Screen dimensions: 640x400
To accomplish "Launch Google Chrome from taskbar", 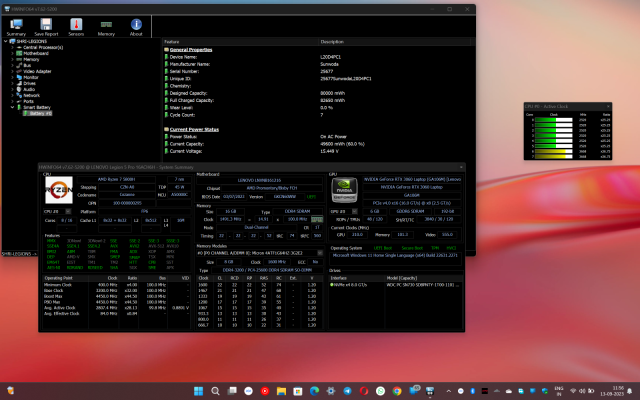I will tap(397, 391).
